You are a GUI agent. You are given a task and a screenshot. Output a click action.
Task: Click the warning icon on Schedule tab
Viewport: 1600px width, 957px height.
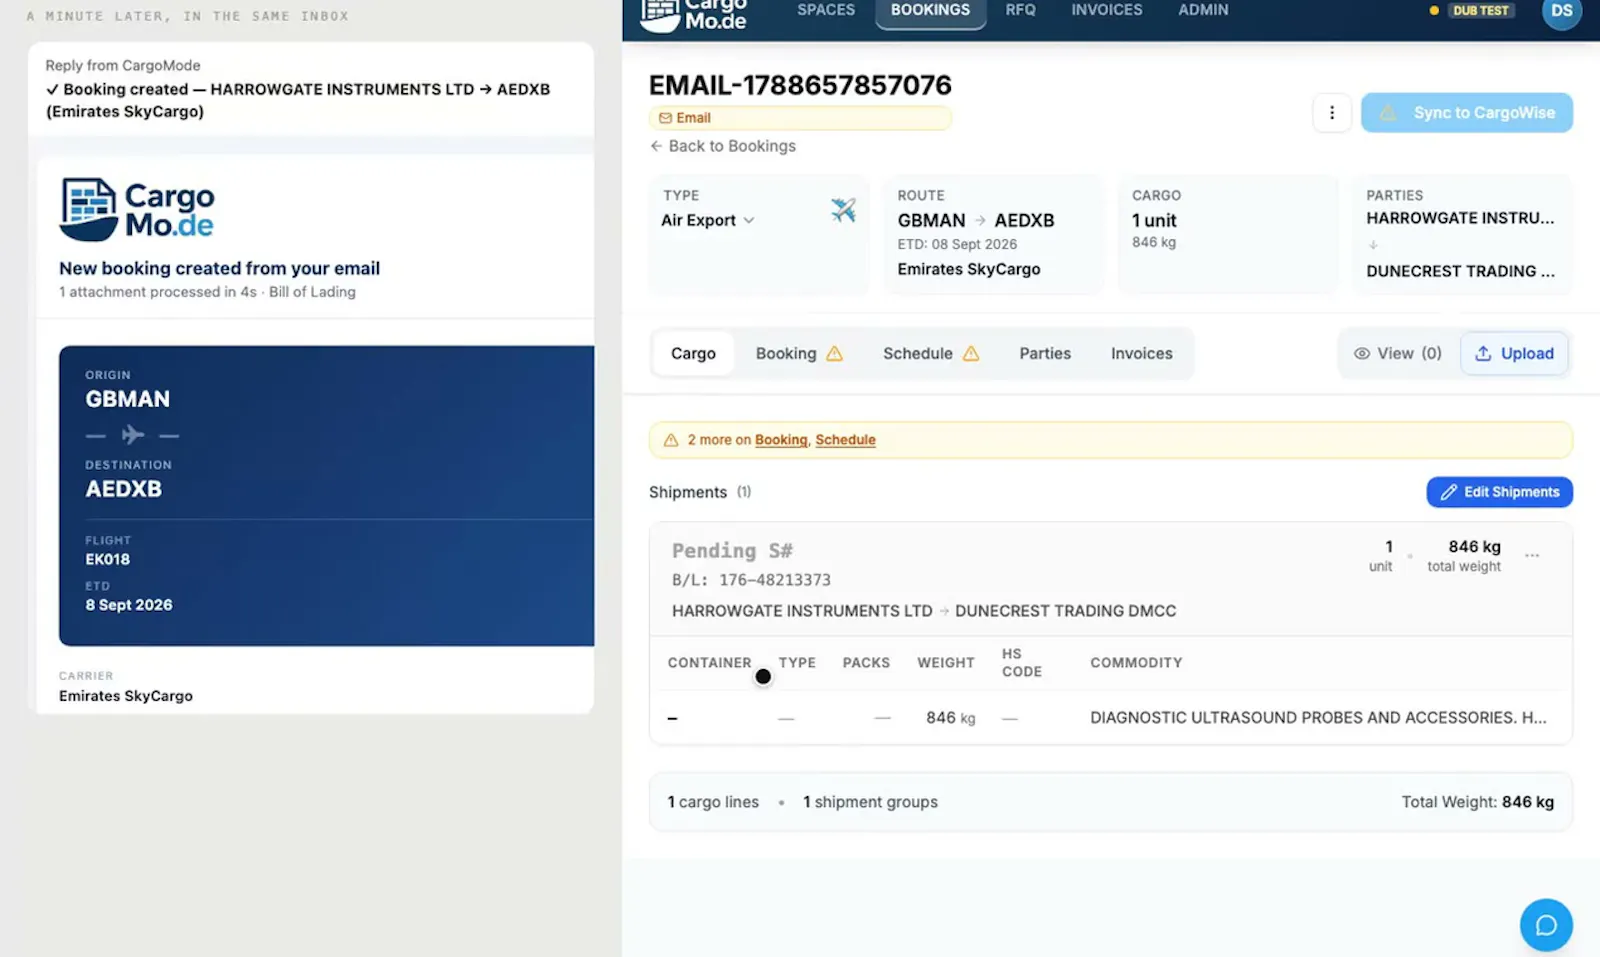pyautogui.click(x=971, y=353)
